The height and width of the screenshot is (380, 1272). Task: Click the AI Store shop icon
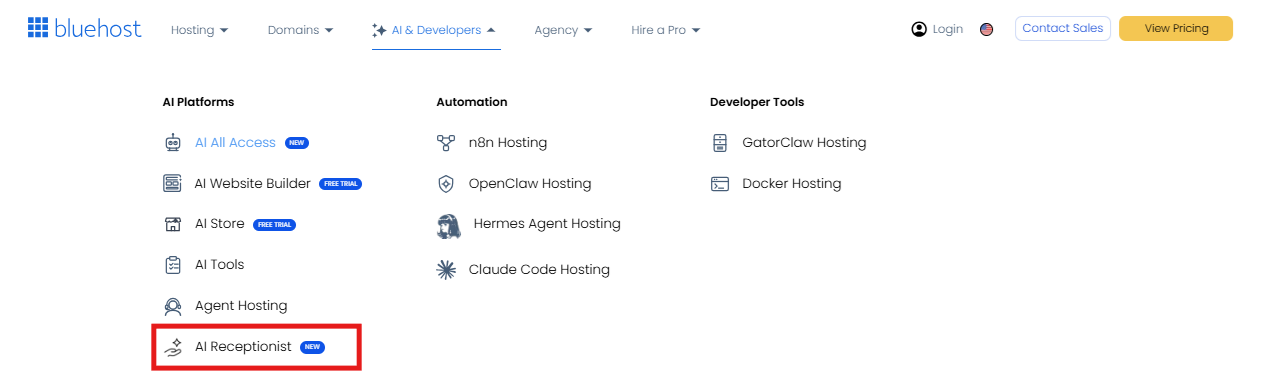click(173, 224)
